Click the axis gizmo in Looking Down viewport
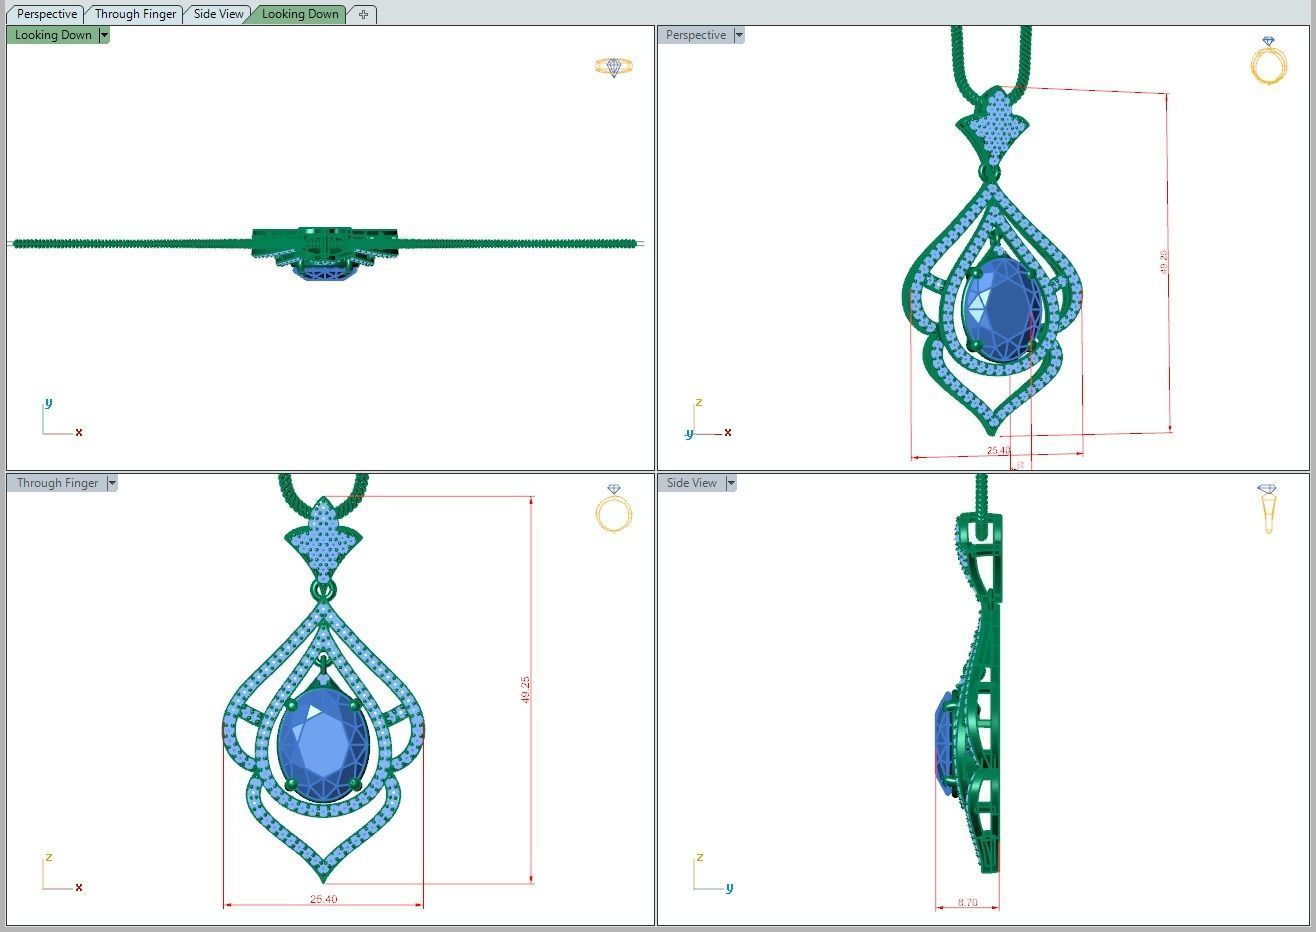The width and height of the screenshot is (1316, 932). (x=62, y=418)
